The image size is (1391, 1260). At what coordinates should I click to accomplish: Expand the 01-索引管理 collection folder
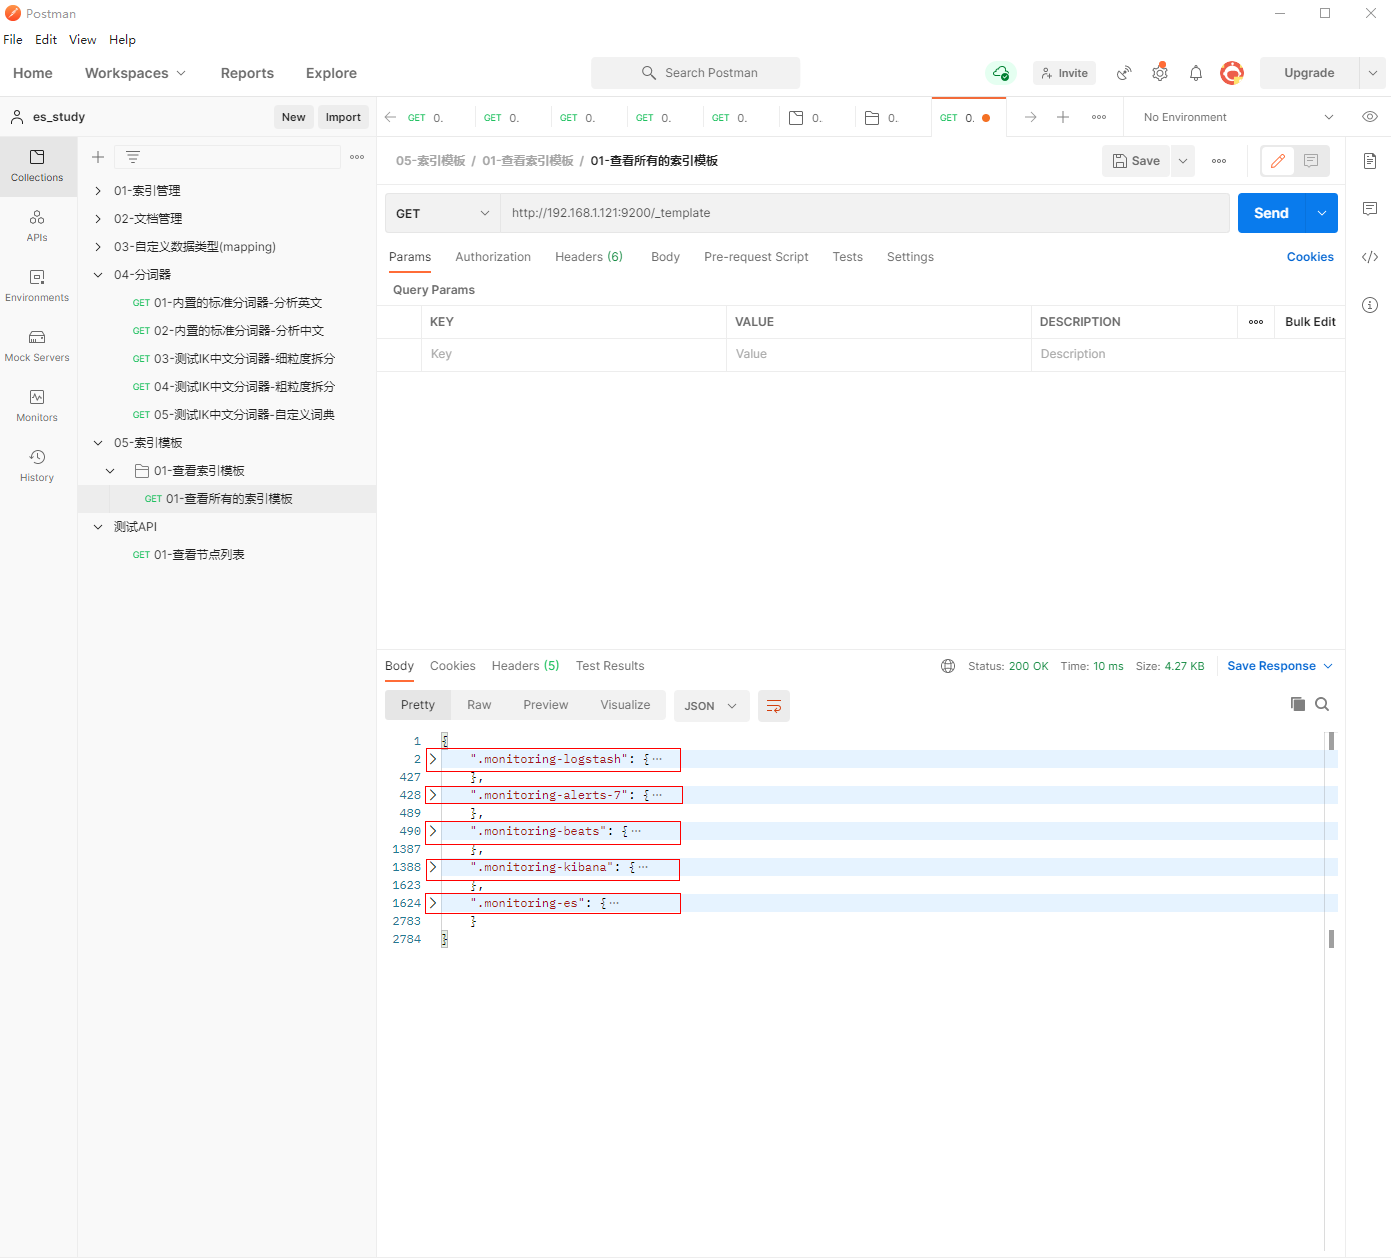(x=98, y=191)
